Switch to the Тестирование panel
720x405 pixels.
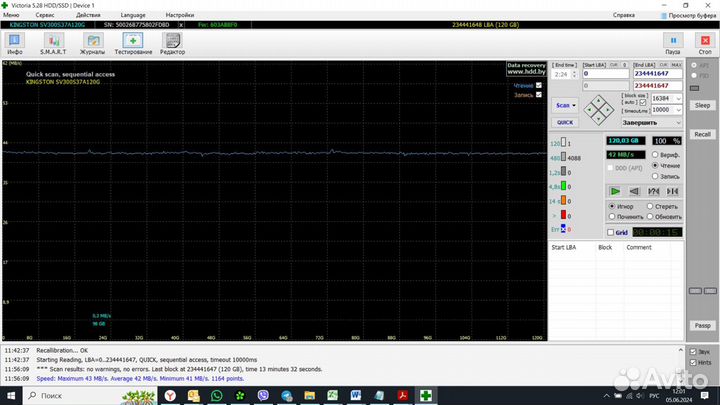click(133, 44)
